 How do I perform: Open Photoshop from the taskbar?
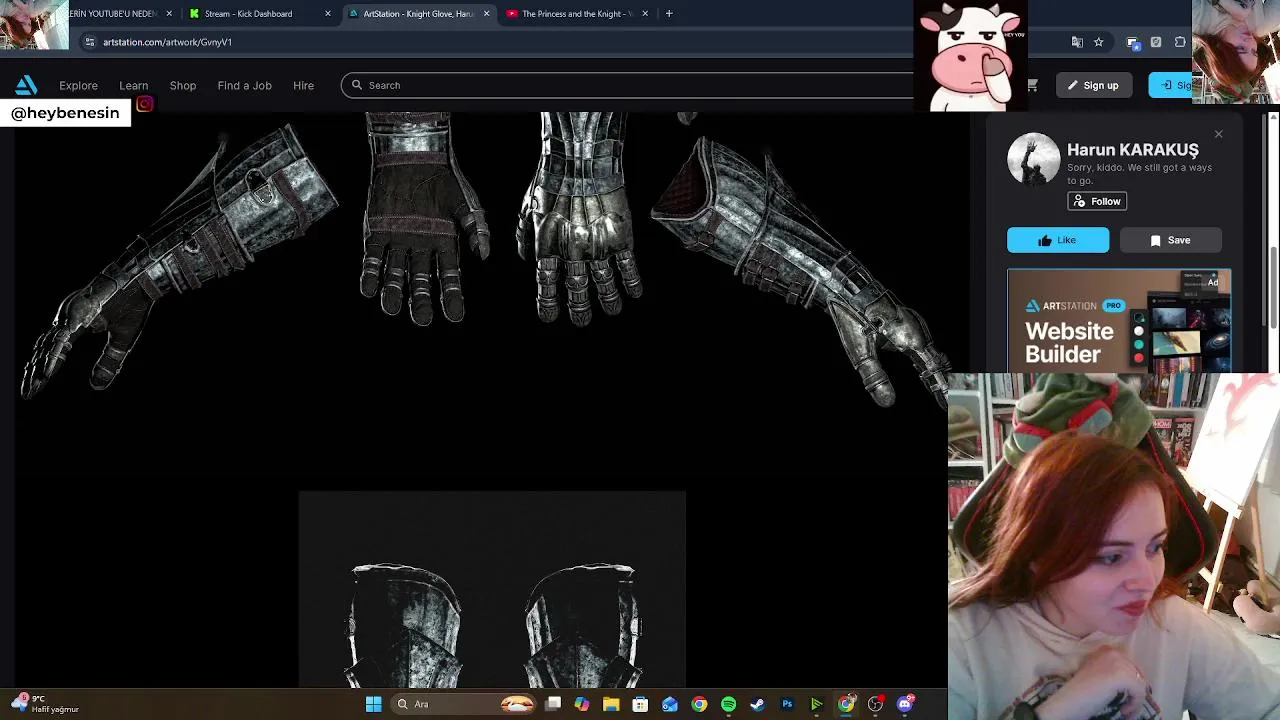(x=787, y=704)
